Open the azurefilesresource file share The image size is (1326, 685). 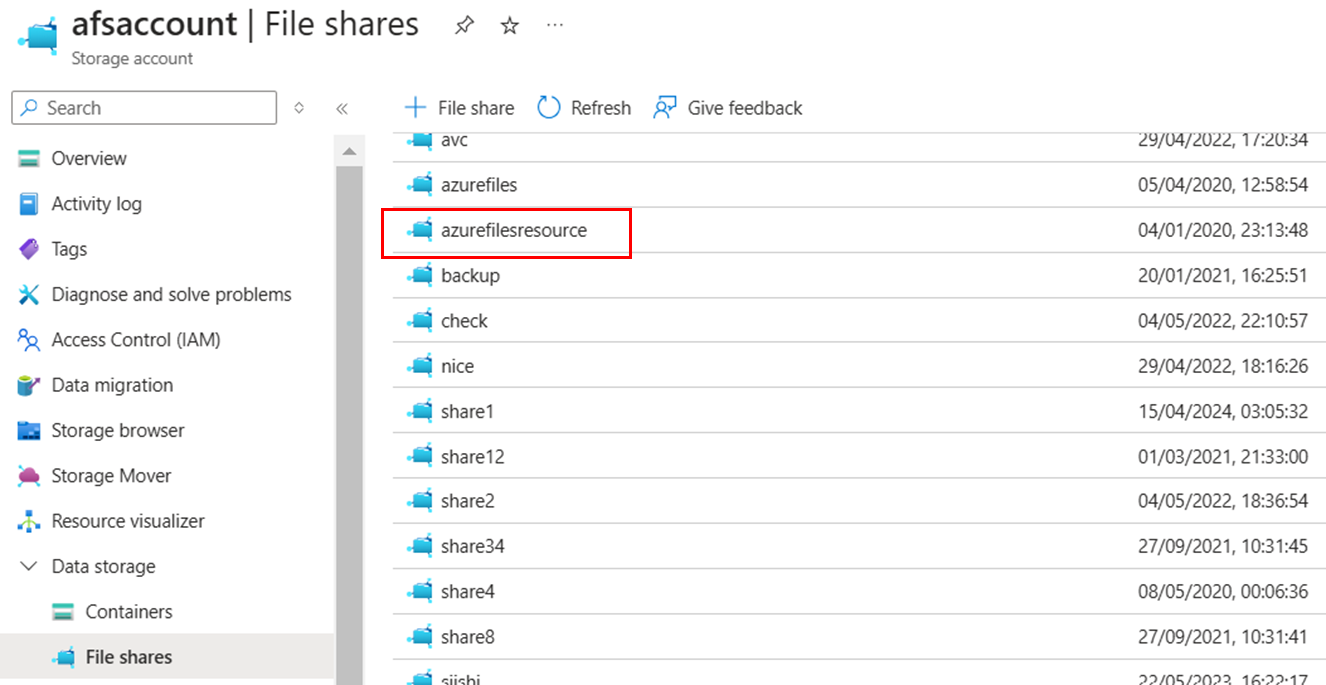[x=513, y=229]
